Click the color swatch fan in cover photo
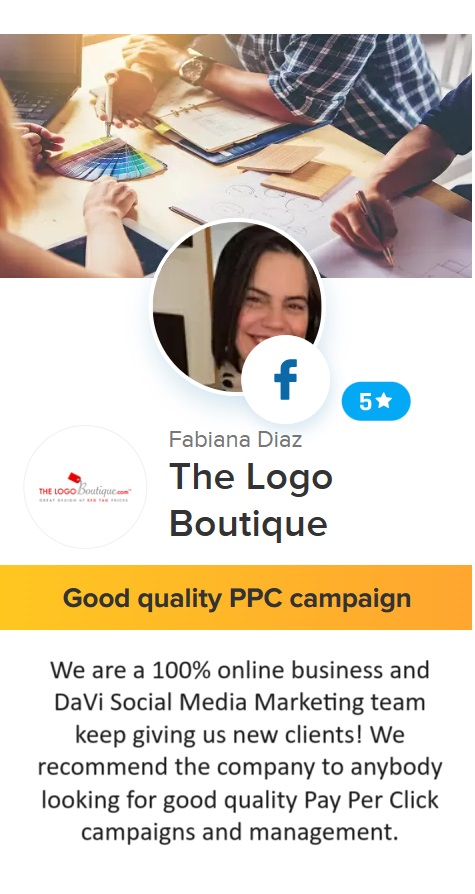The height and width of the screenshot is (894, 475). click(x=107, y=157)
